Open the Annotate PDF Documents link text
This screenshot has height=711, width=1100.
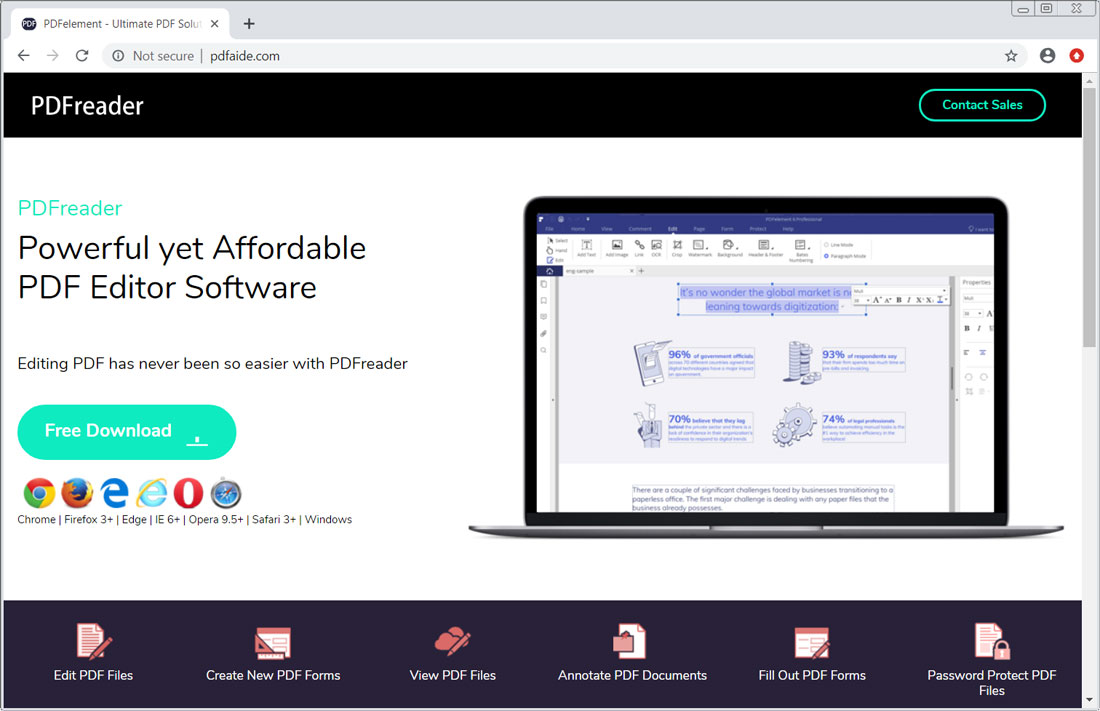click(x=632, y=675)
